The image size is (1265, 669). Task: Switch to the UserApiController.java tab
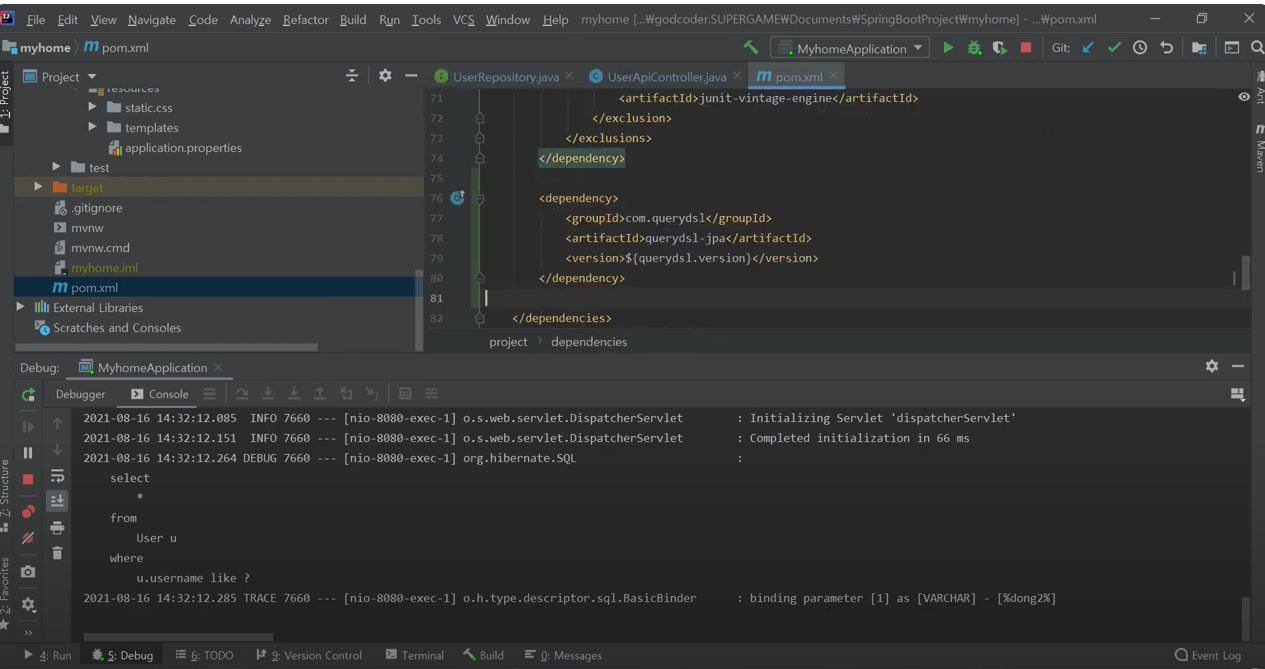coord(666,77)
